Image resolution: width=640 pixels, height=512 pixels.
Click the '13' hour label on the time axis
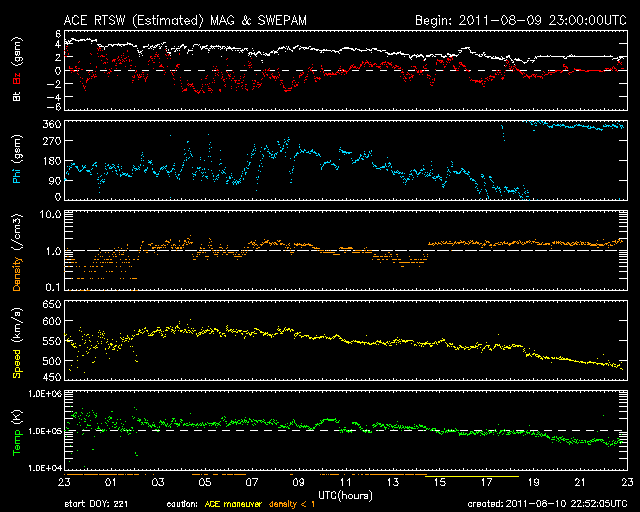tap(393, 482)
